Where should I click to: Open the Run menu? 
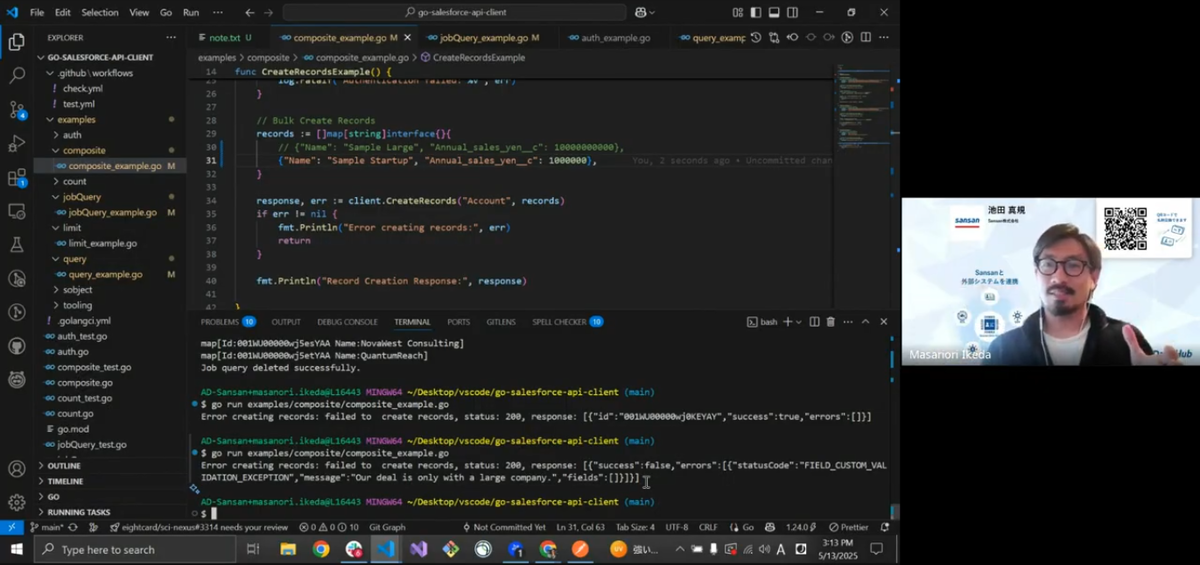pyautogui.click(x=191, y=12)
